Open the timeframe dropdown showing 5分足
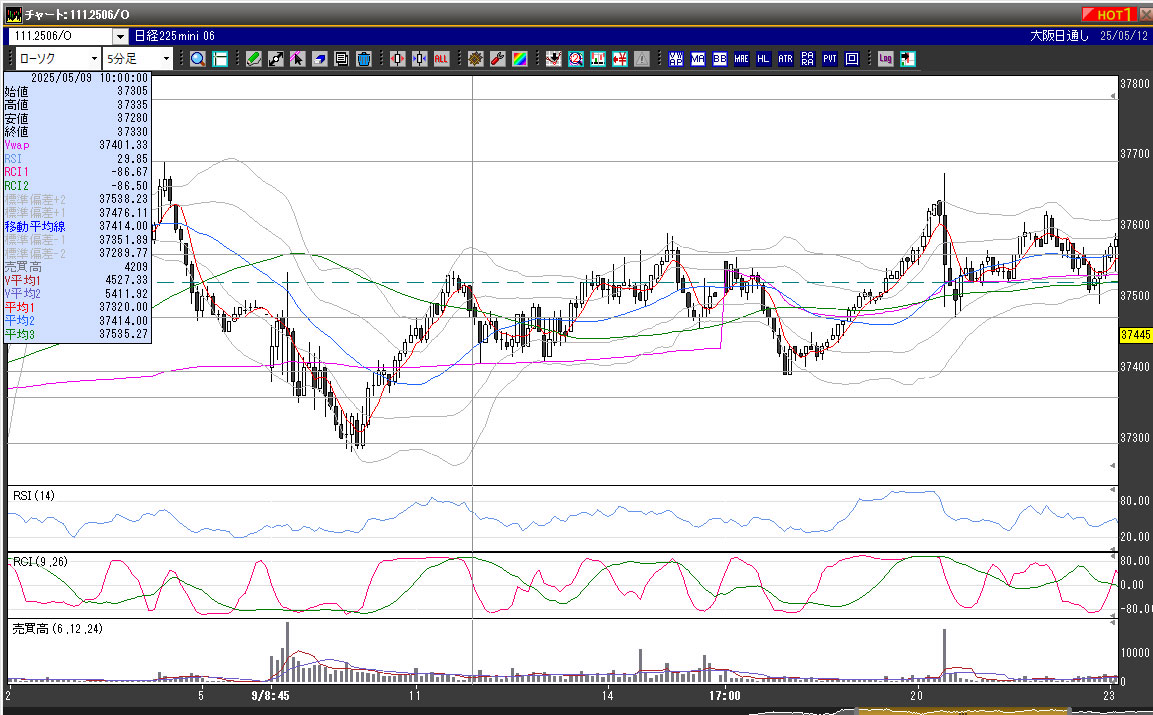The height and width of the screenshot is (715, 1153). click(x=138, y=59)
